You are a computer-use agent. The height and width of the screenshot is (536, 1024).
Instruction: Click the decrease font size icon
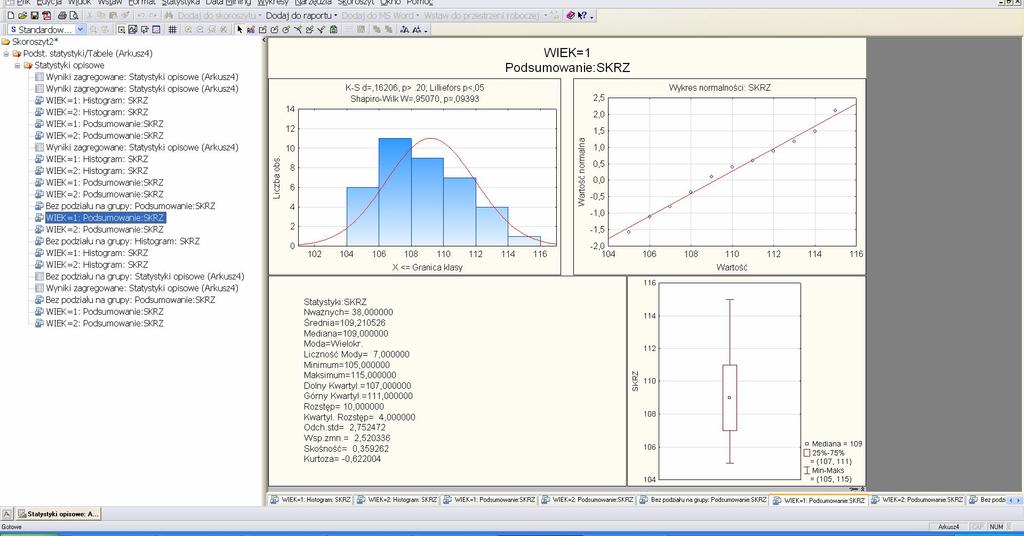click(x=417, y=29)
